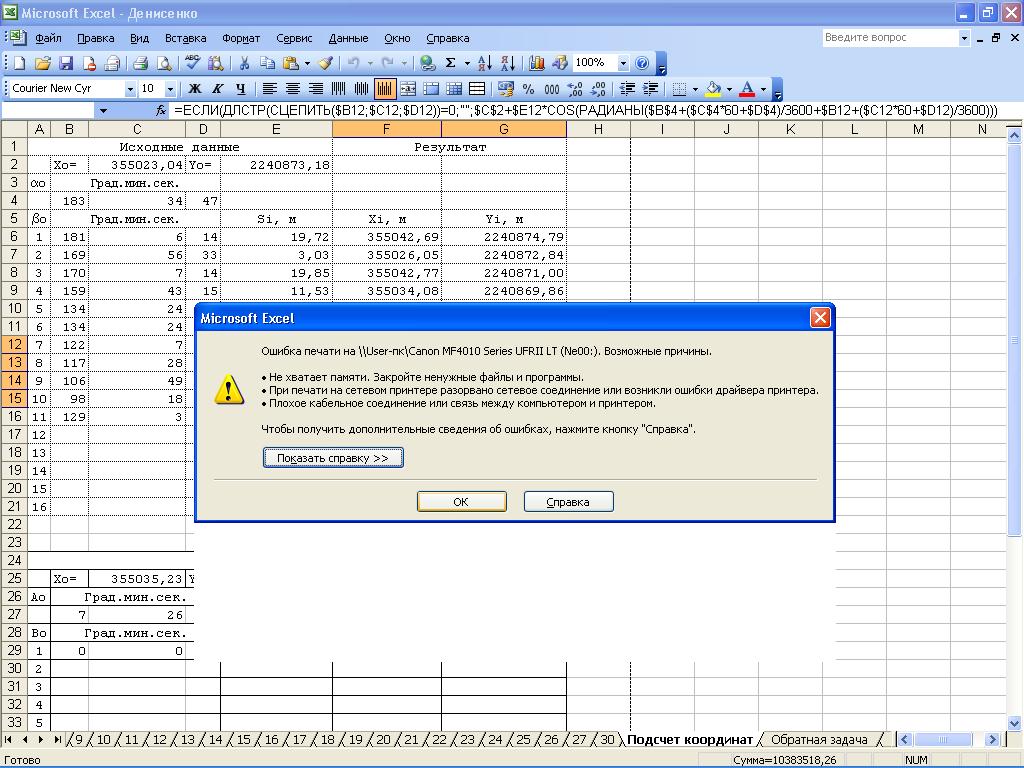Decrease decimal places
This screenshot has height=768, width=1024.
pos(598,89)
